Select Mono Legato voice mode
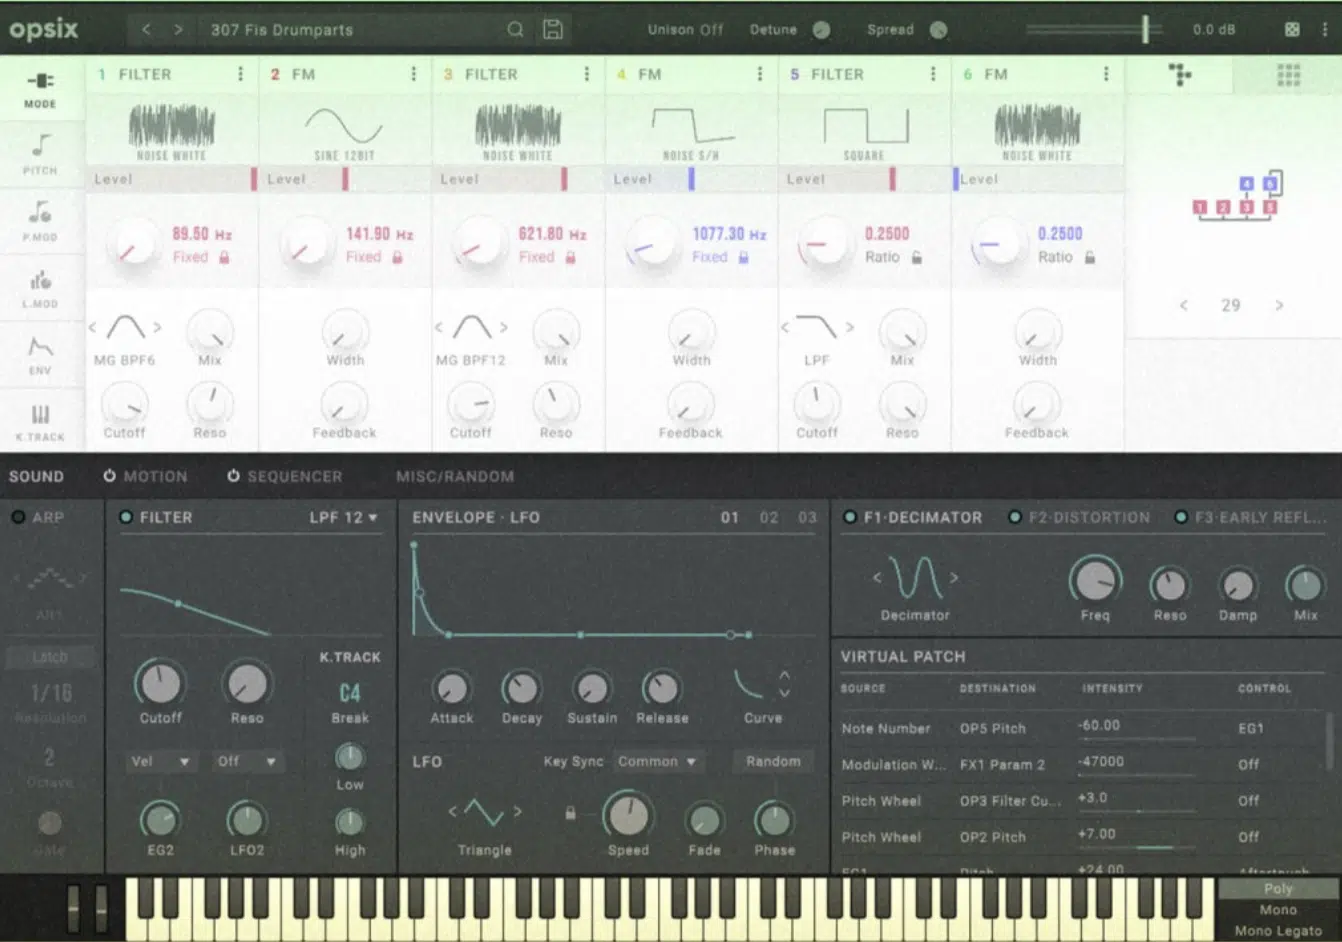1342x942 pixels. pyautogui.click(x=1278, y=931)
